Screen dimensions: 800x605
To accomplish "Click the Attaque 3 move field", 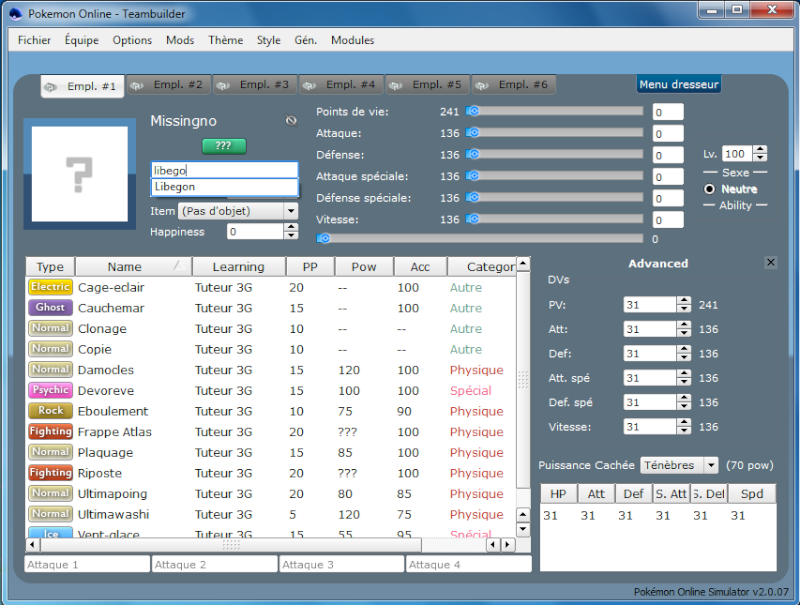I will (342, 564).
